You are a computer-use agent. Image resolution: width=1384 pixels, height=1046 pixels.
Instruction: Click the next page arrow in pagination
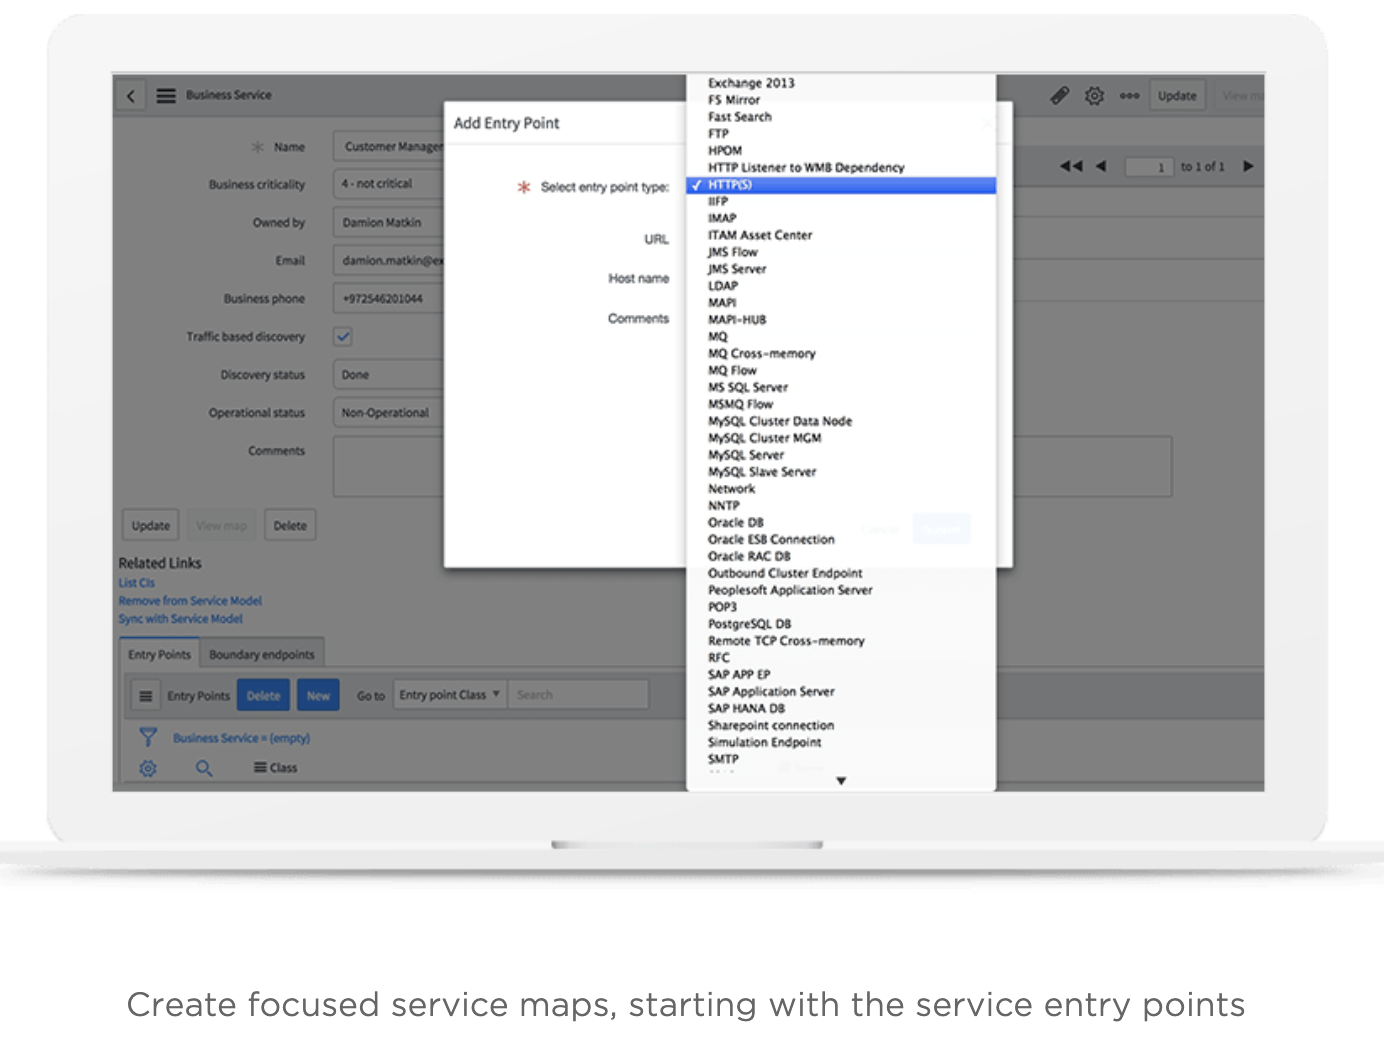click(1248, 166)
